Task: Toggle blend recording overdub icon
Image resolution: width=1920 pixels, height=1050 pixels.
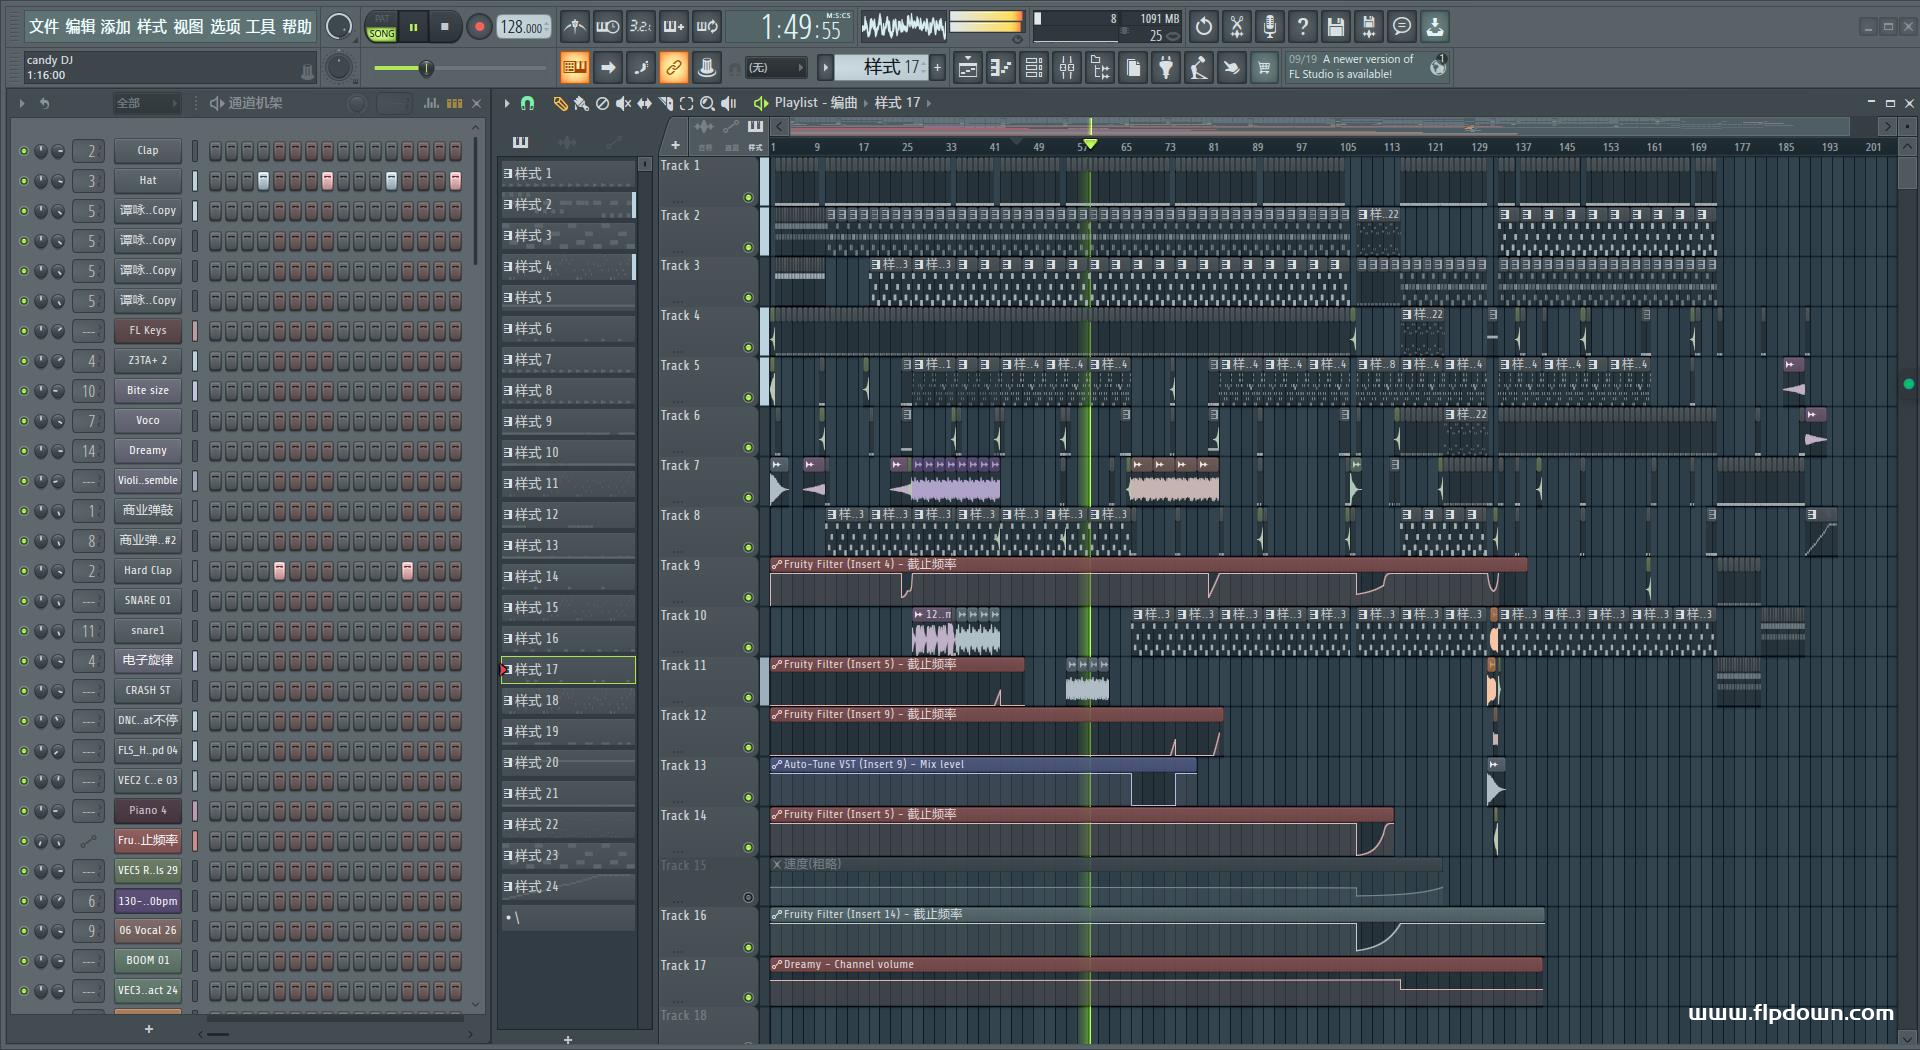Action: 674,27
